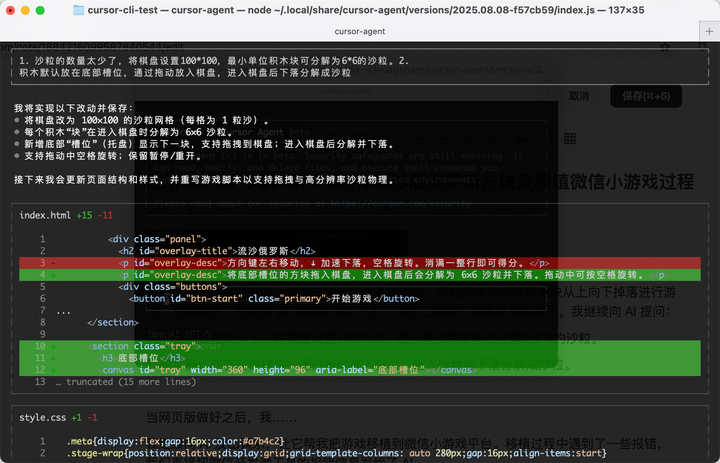Click the added h3 底部槽位 line
Viewport: 720px width, 463px height.
(x=360, y=358)
